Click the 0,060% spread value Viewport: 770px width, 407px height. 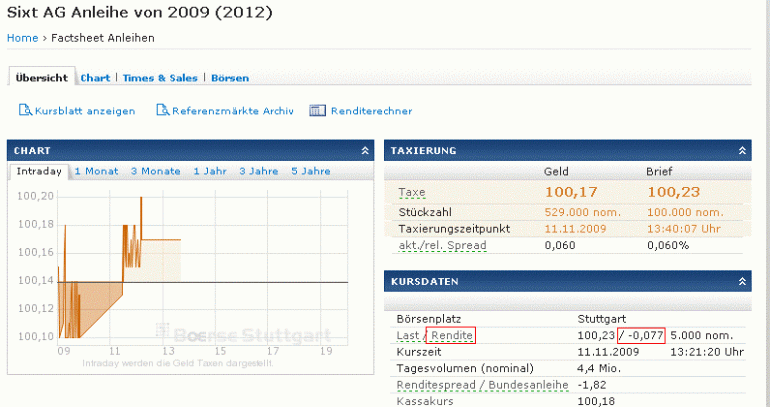coord(668,245)
